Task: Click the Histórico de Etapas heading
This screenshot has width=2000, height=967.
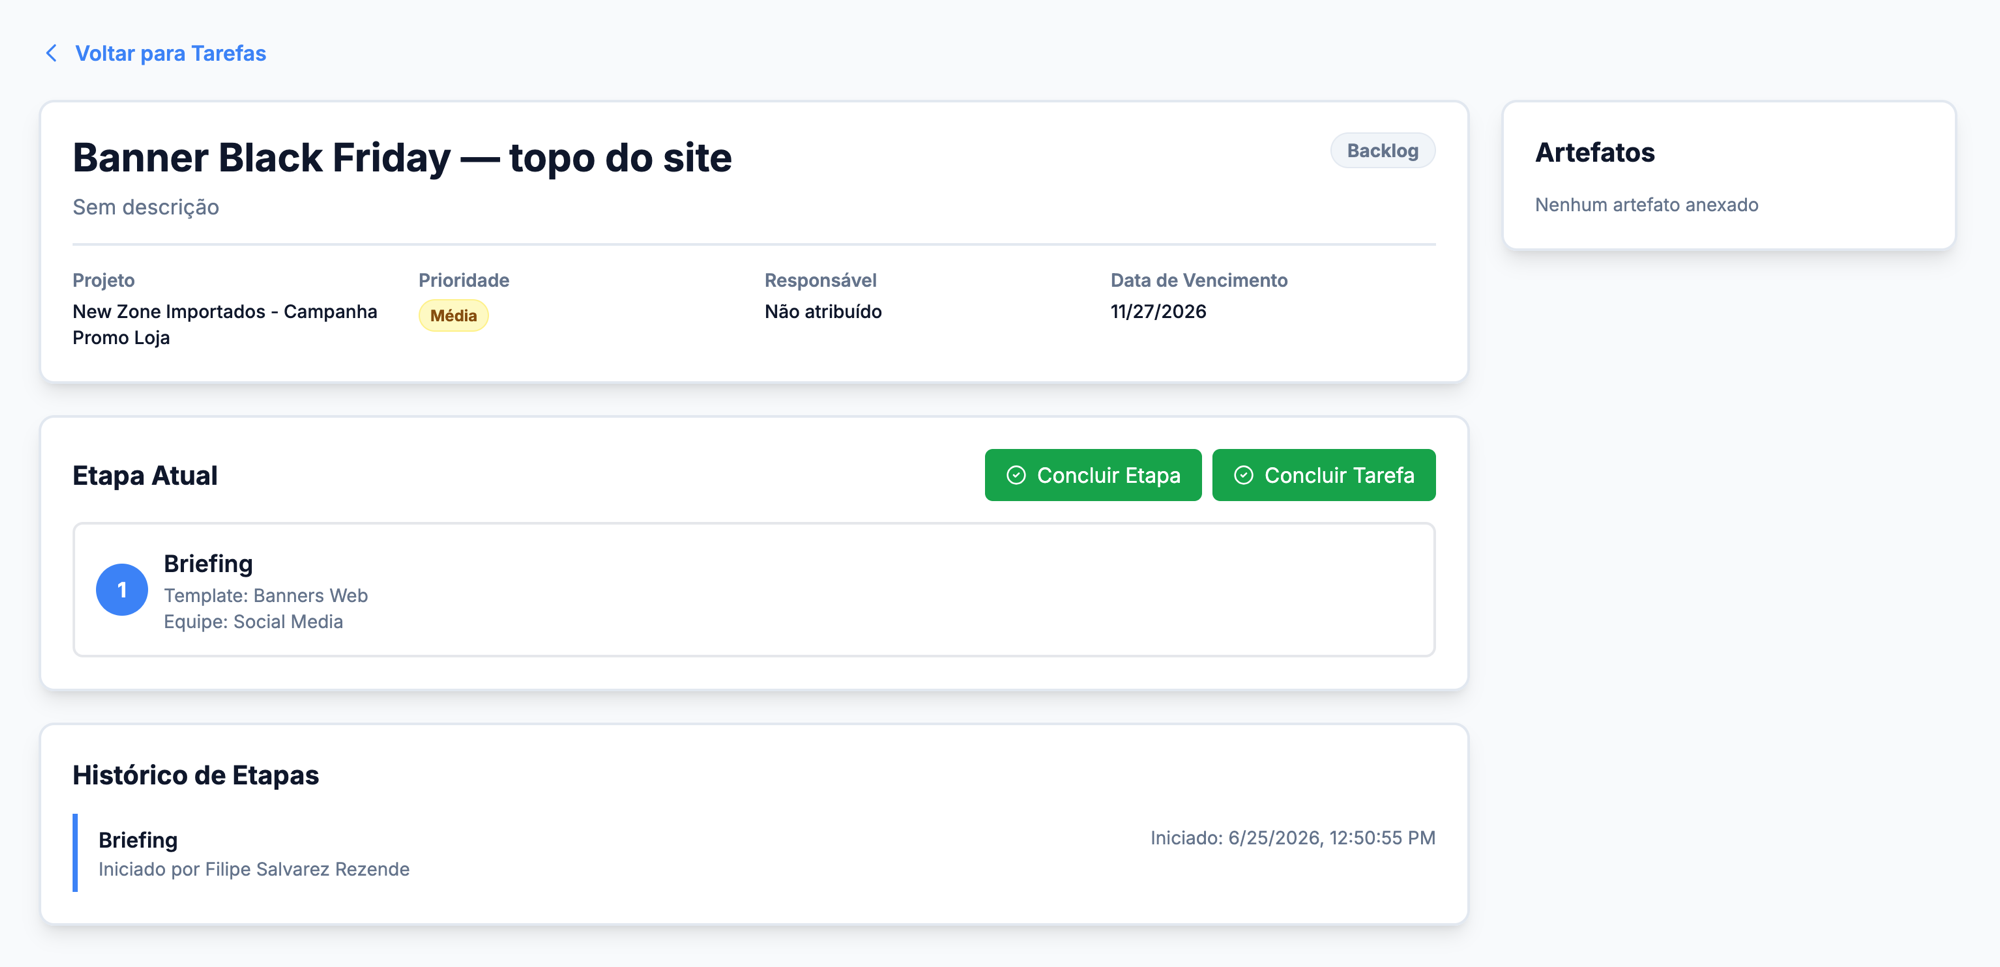Action: coord(196,776)
